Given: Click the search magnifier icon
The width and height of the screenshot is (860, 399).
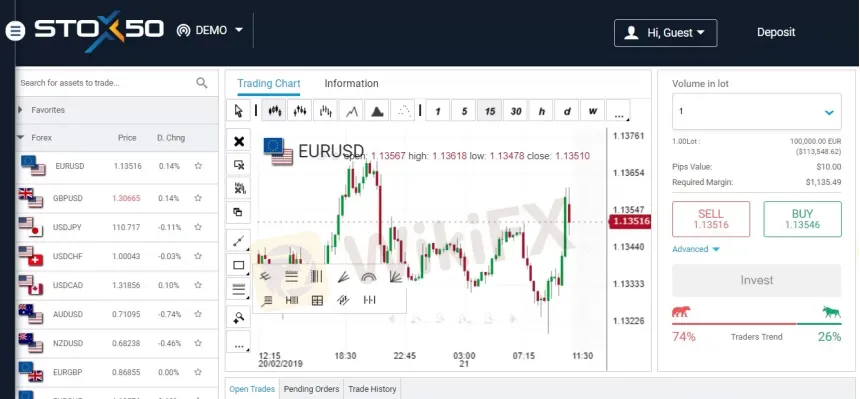Looking at the screenshot, I should tap(202, 83).
